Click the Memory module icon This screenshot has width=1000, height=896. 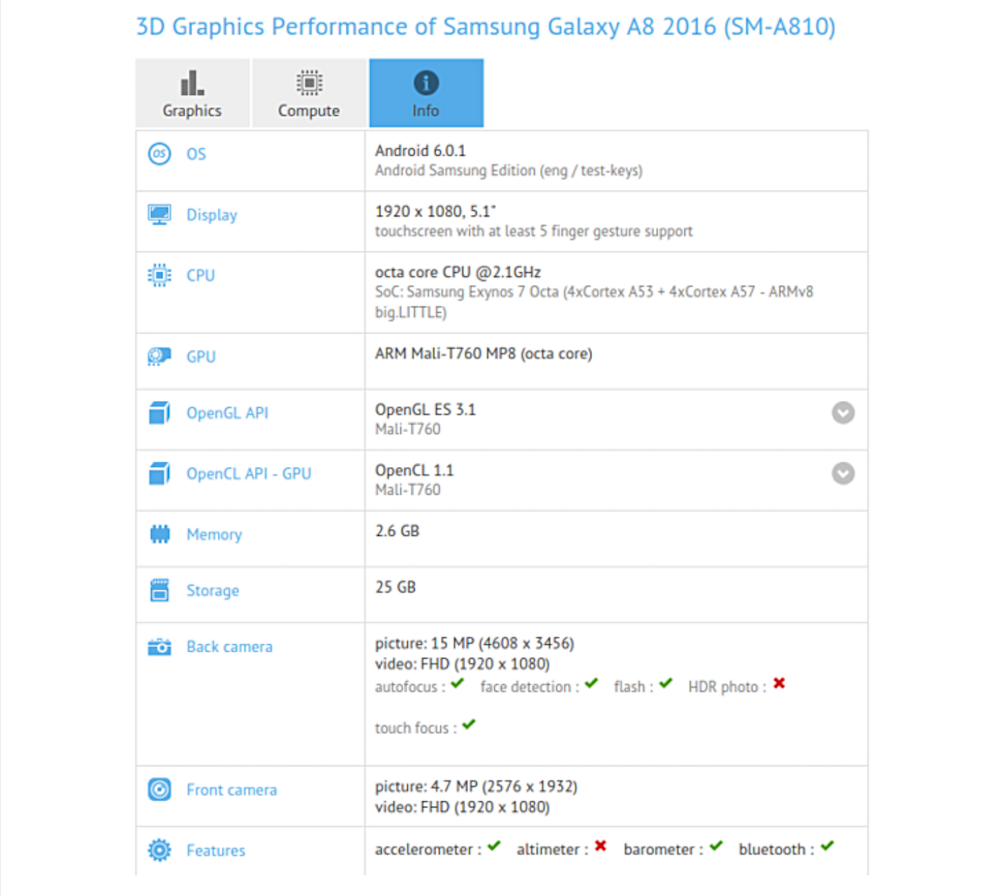pyautogui.click(x=159, y=534)
